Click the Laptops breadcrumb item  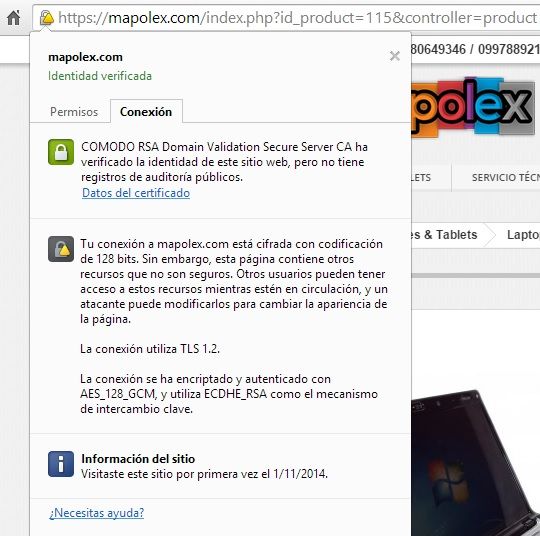coord(523,235)
